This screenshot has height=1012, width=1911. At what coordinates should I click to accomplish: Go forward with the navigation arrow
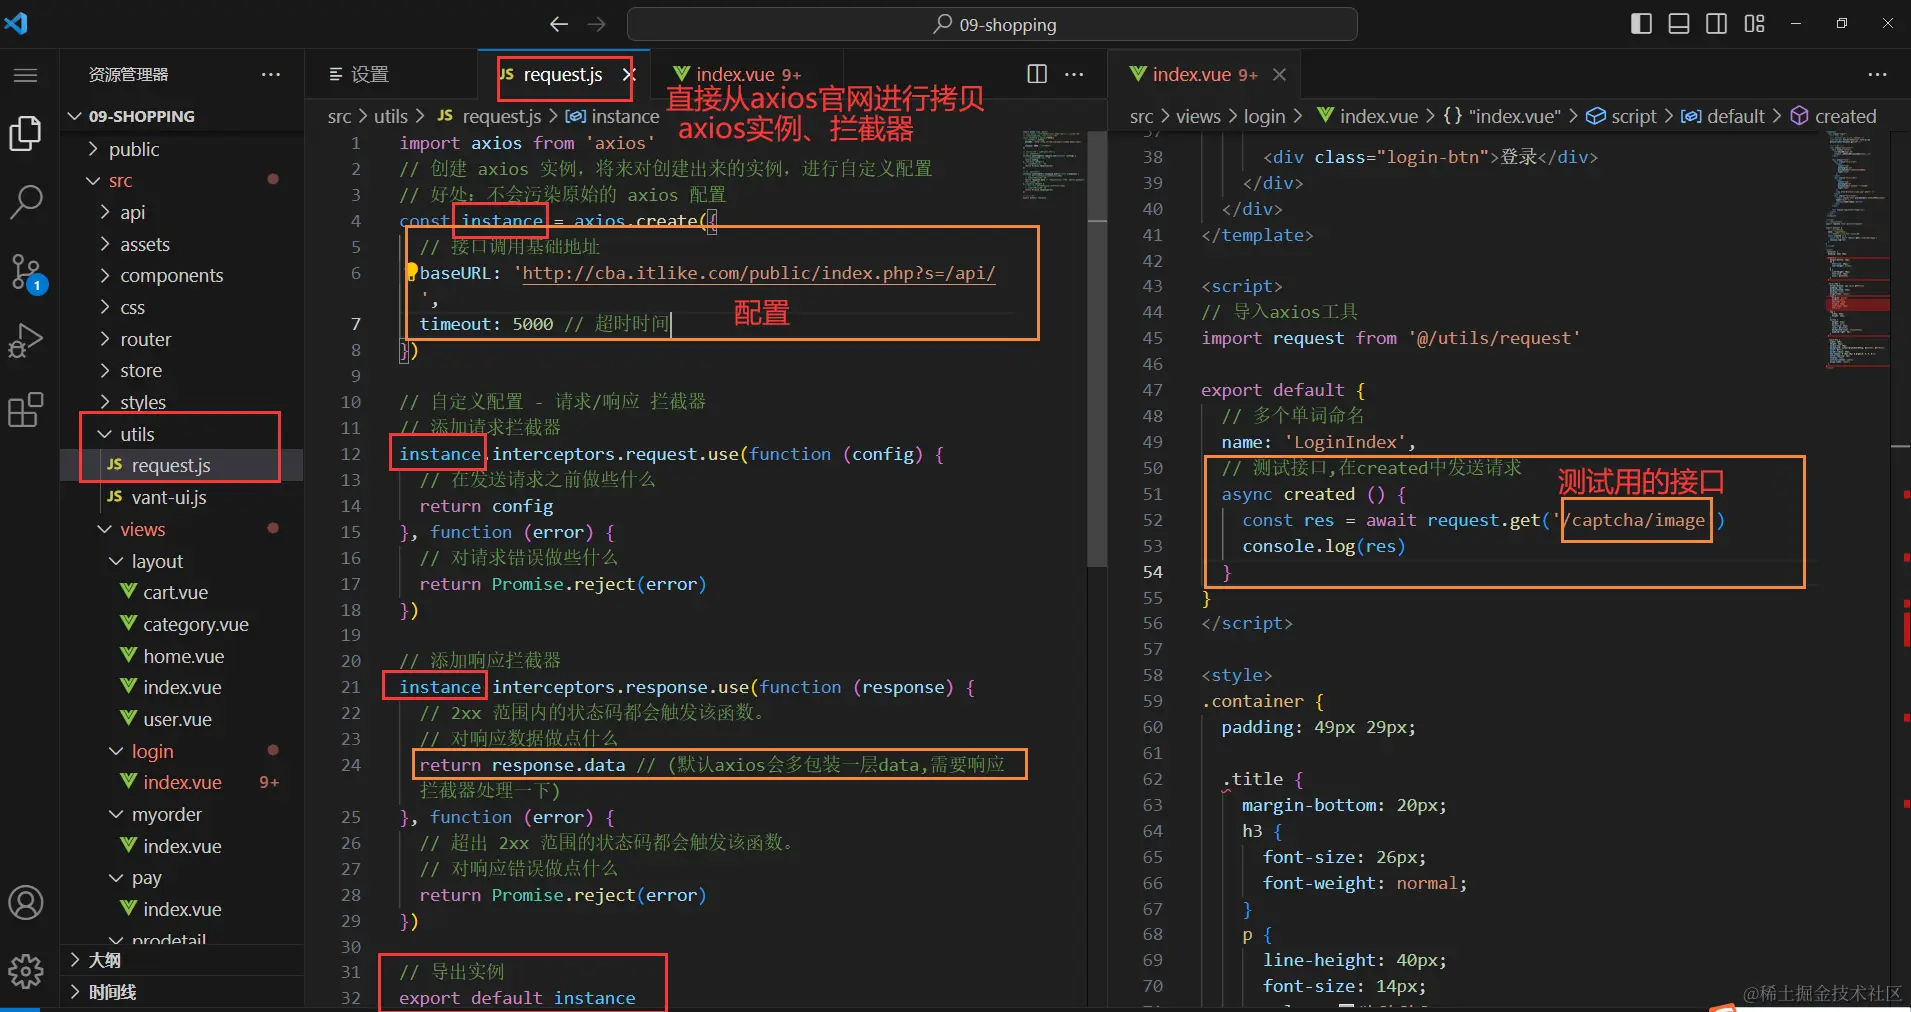pyautogui.click(x=597, y=24)
